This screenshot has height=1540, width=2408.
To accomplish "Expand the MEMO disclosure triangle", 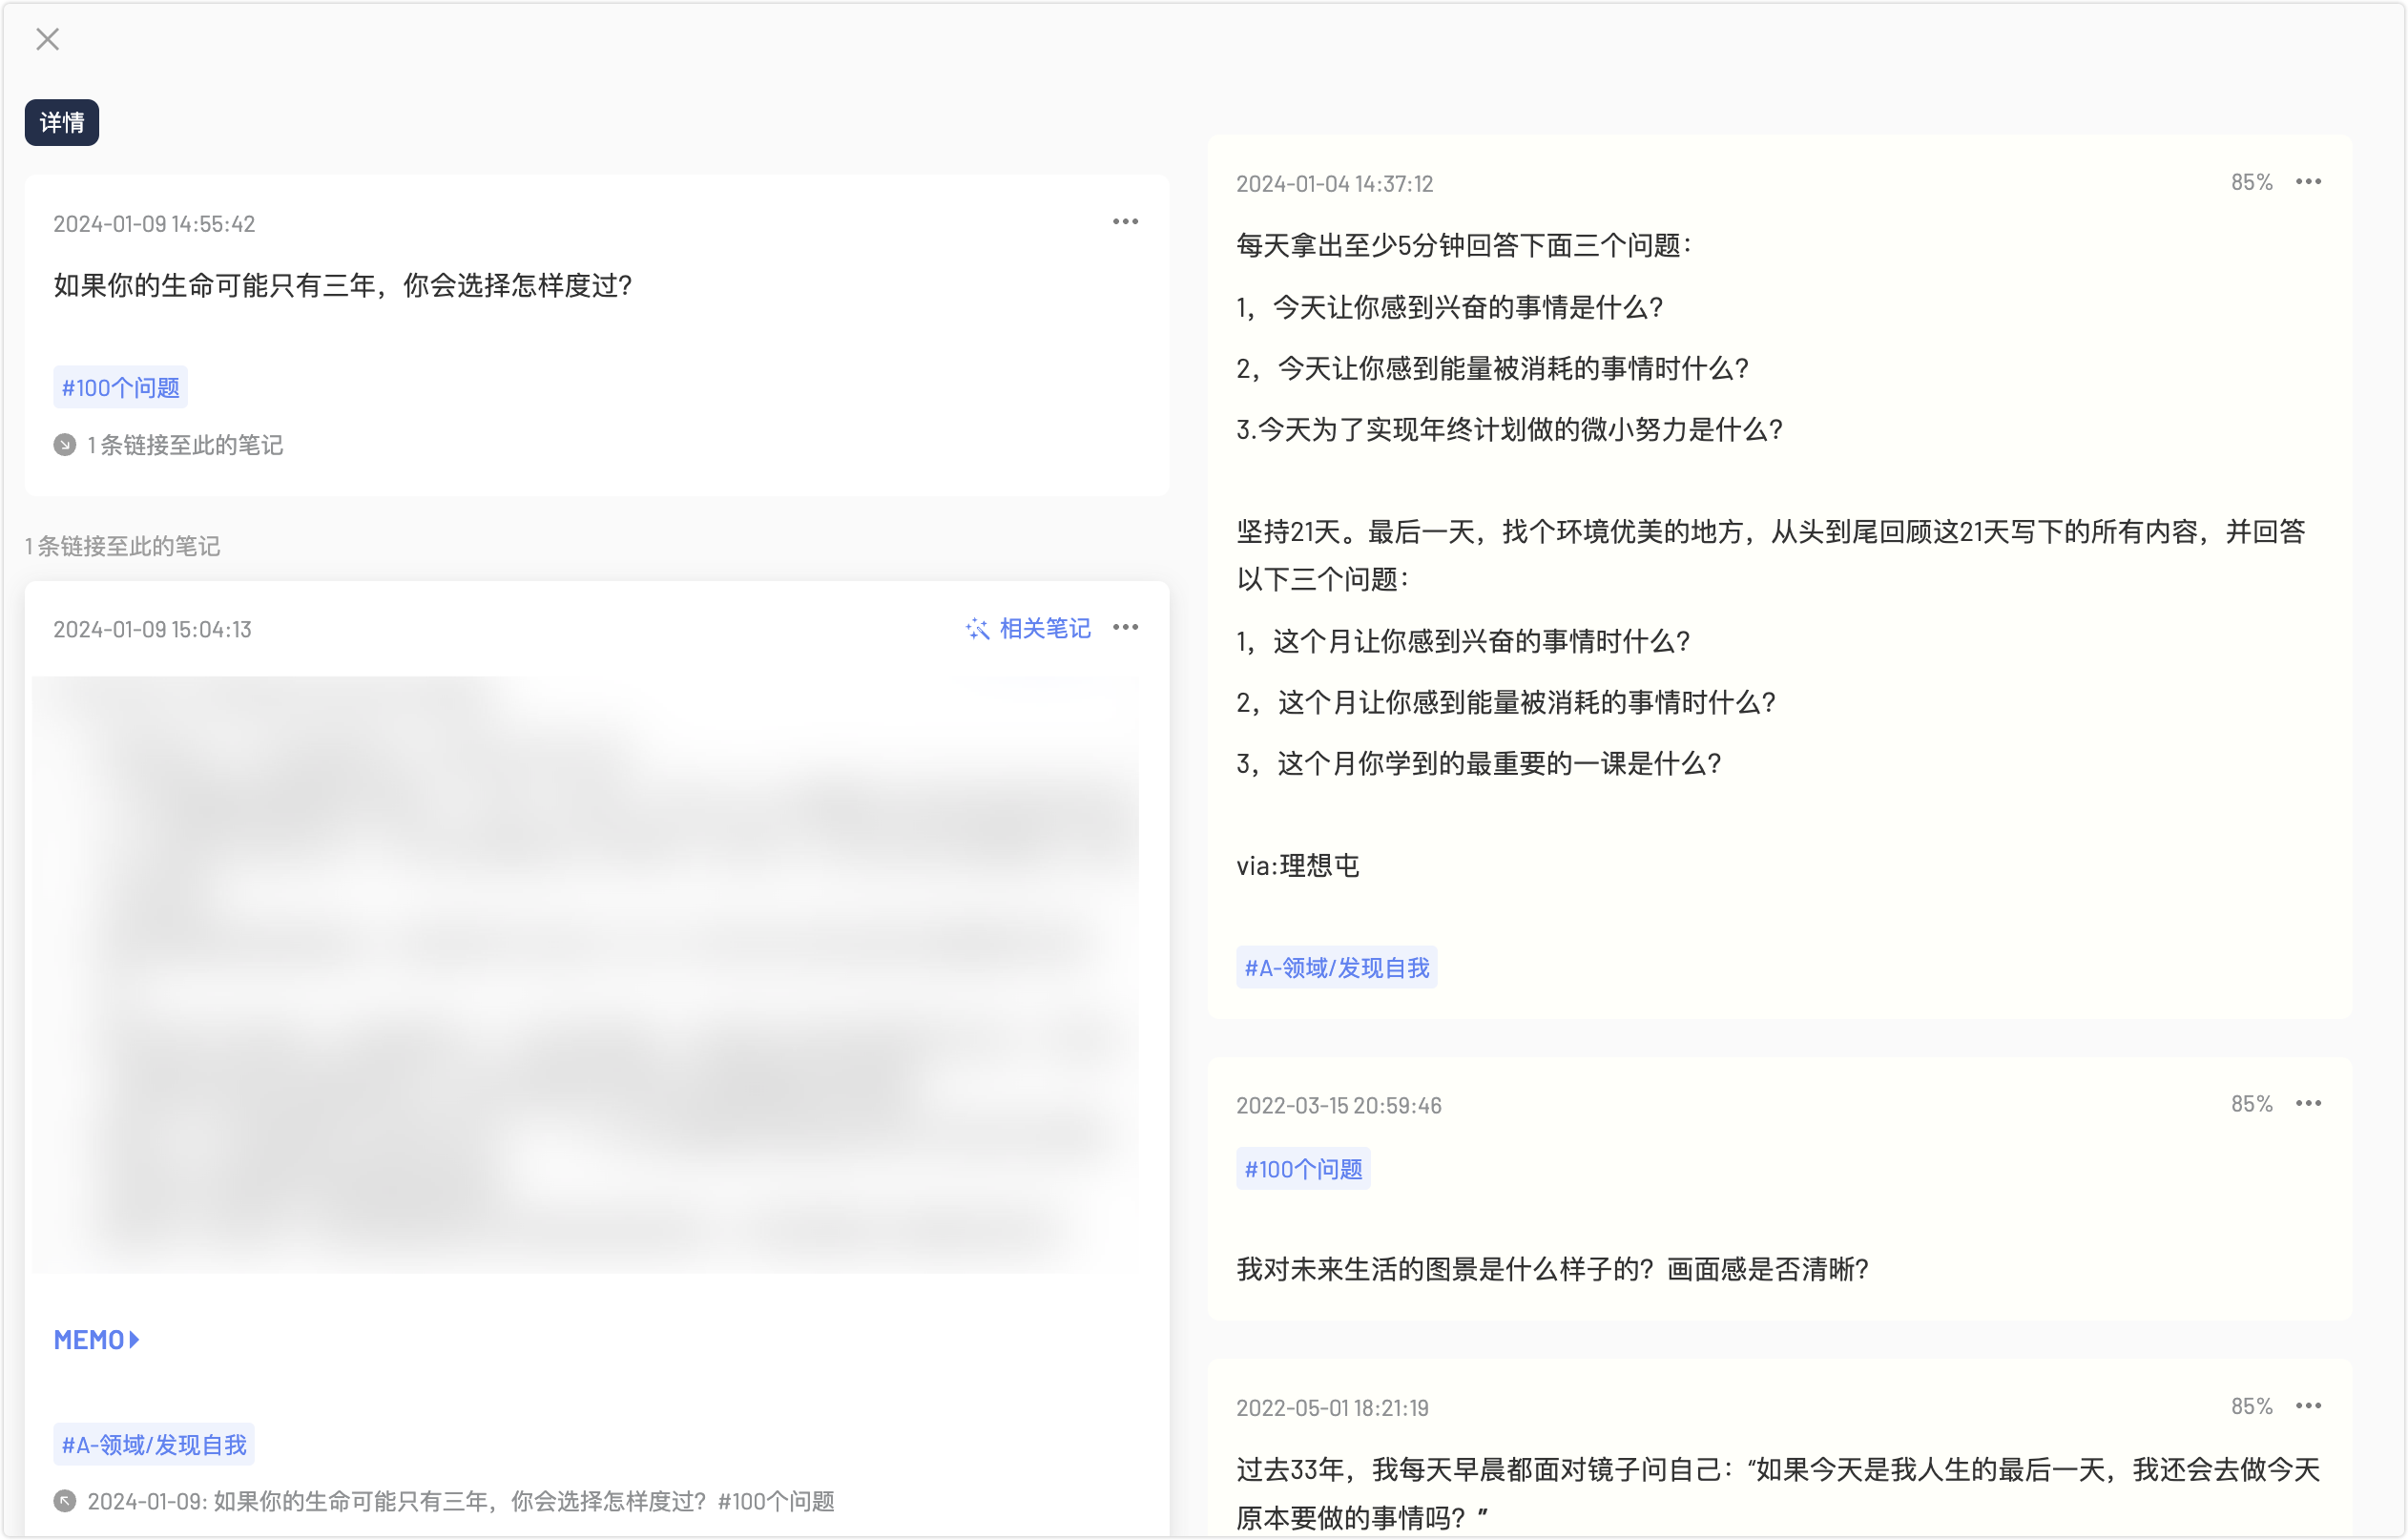I will [135, 1340].
